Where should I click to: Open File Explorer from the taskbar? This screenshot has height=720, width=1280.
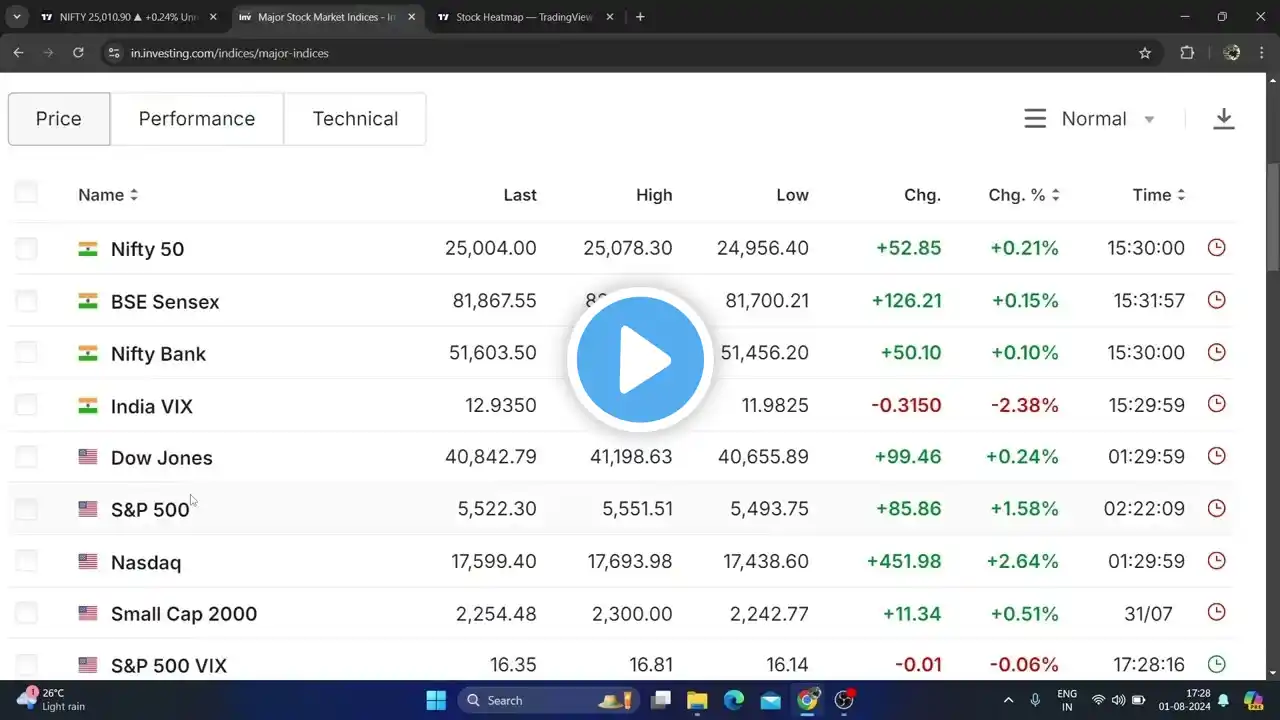[x=697, y=700]
